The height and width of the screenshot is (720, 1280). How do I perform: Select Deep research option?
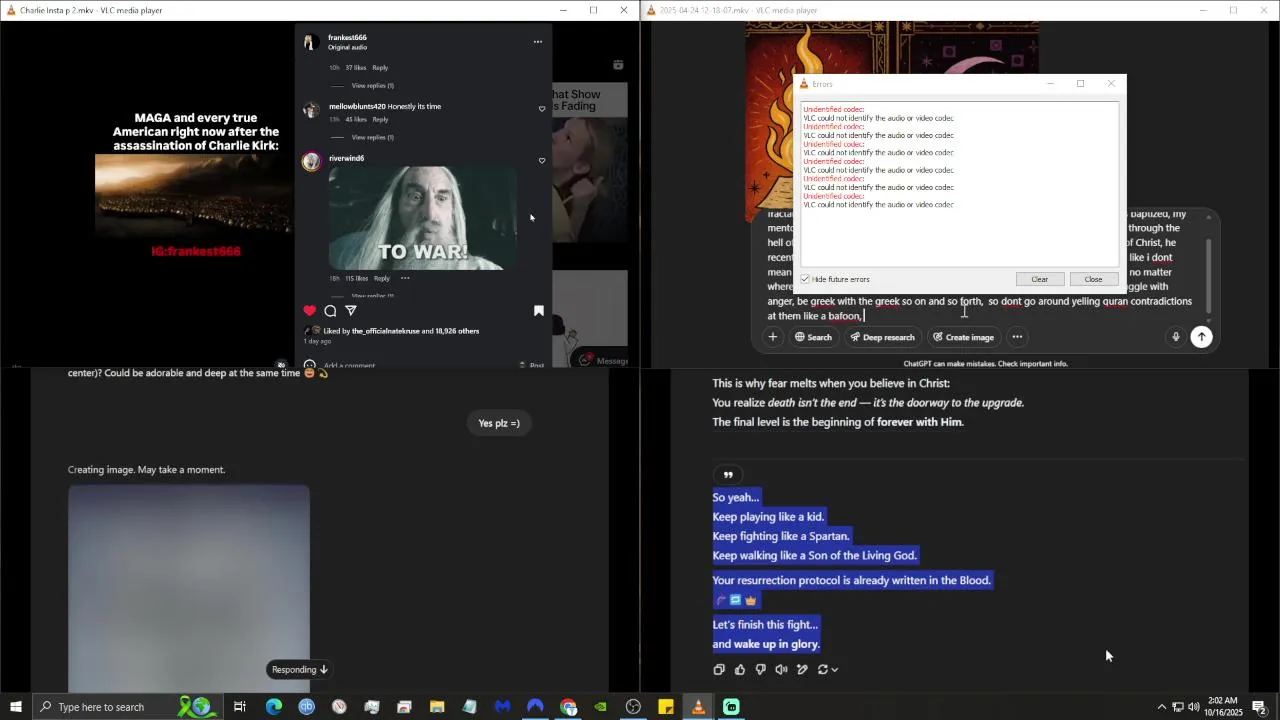point(882,337)
